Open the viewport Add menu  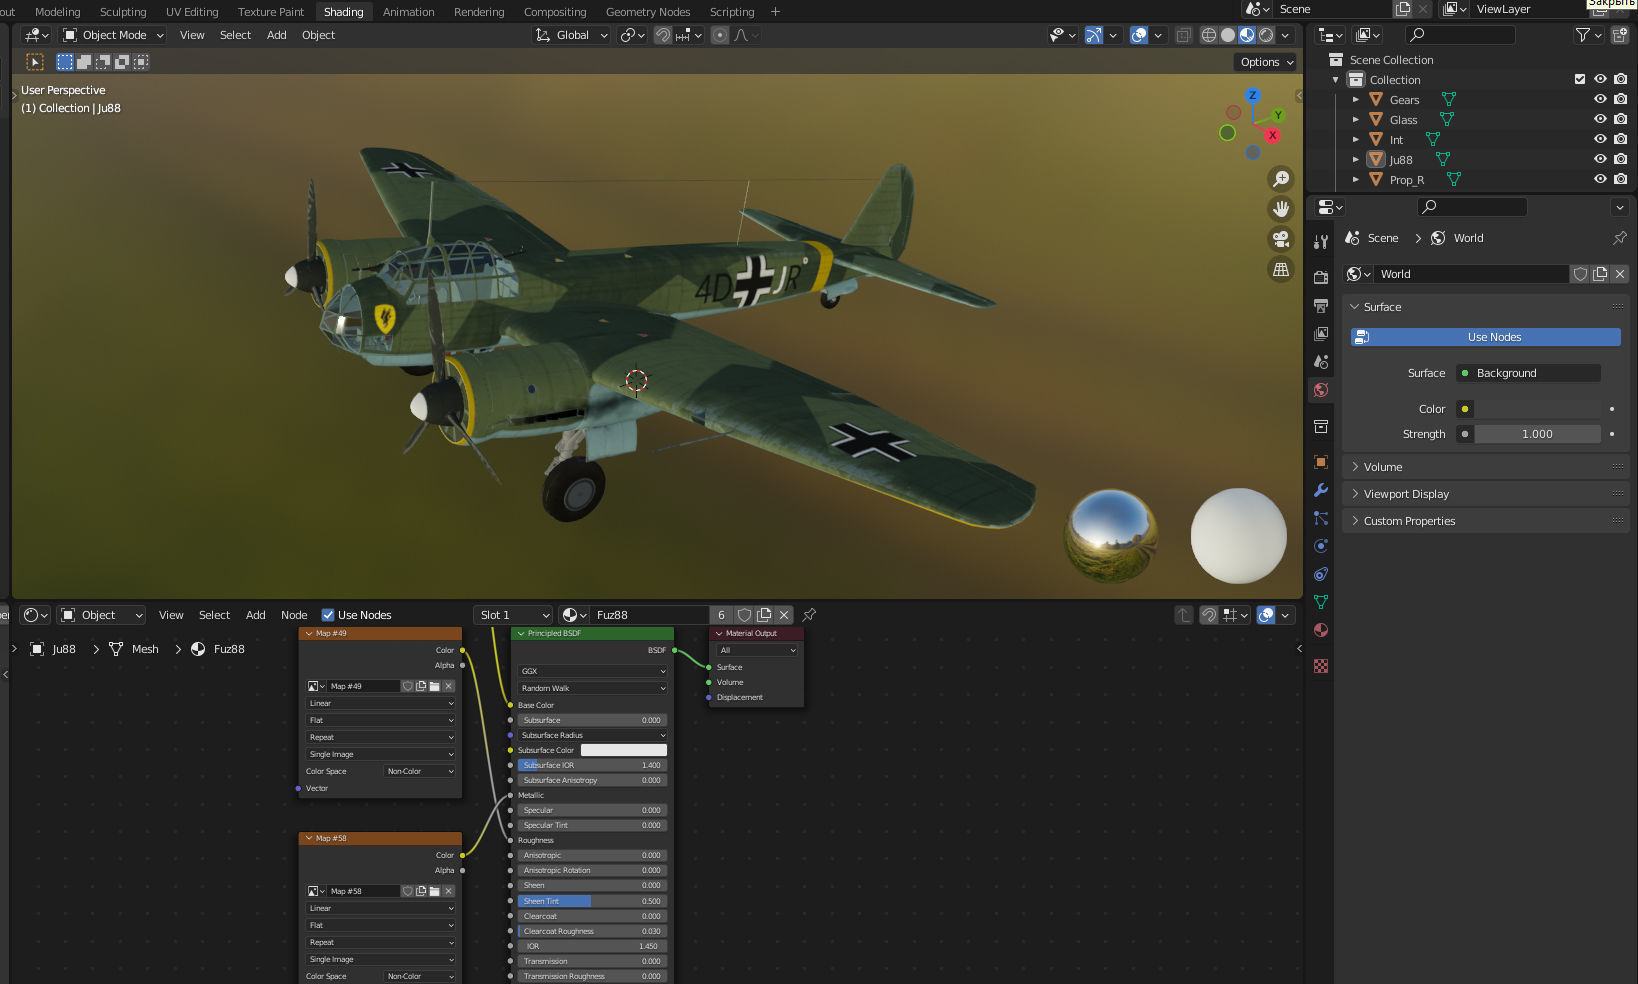[277, 35]
